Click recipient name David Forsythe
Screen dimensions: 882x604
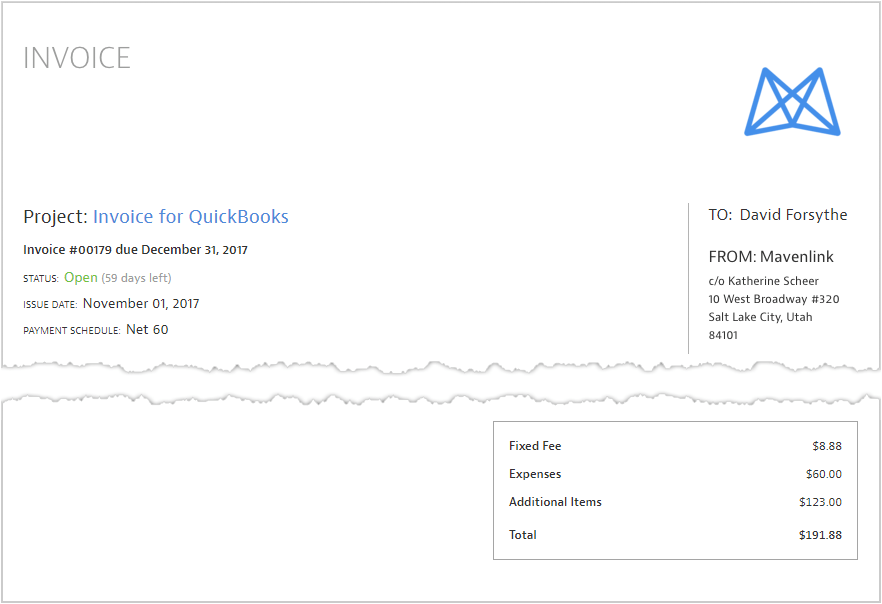[x=793, y=215]
